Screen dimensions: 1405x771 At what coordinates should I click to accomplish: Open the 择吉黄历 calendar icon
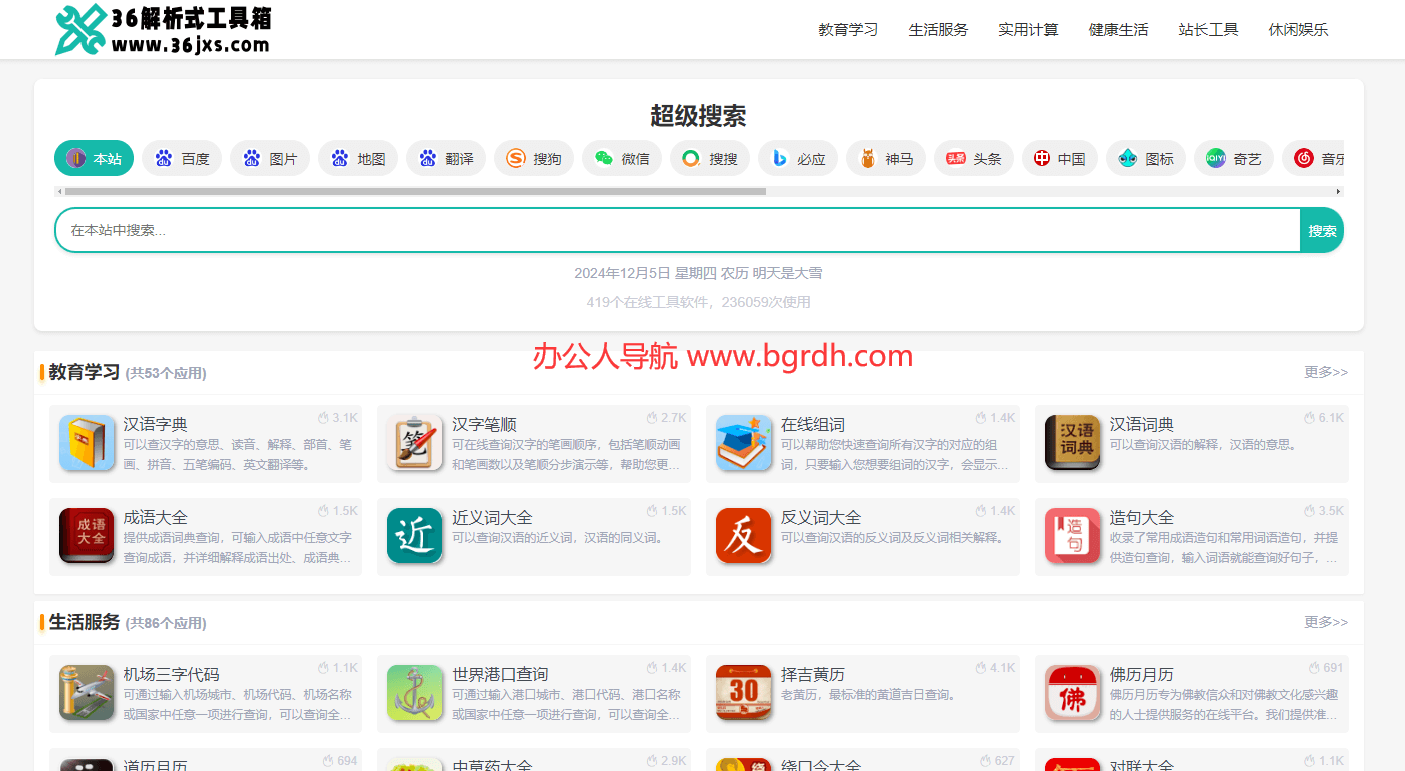coord(744,693)
